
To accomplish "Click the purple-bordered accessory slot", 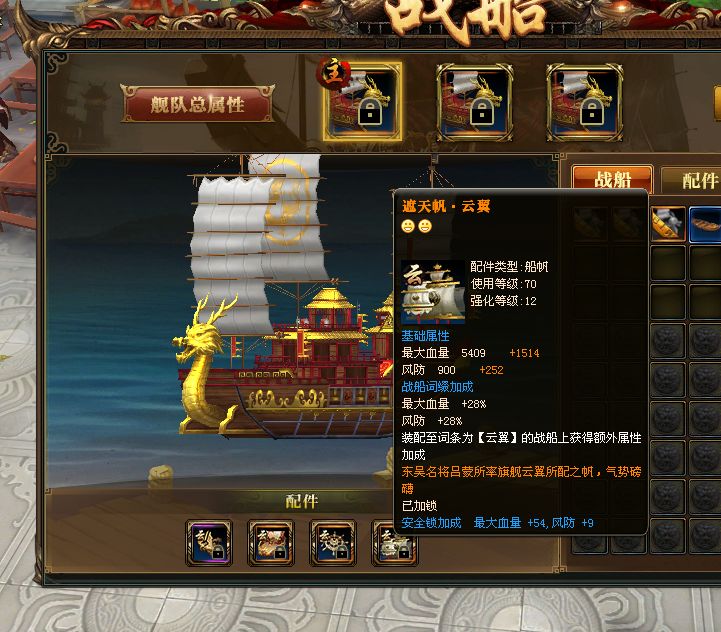I will 209,543.
